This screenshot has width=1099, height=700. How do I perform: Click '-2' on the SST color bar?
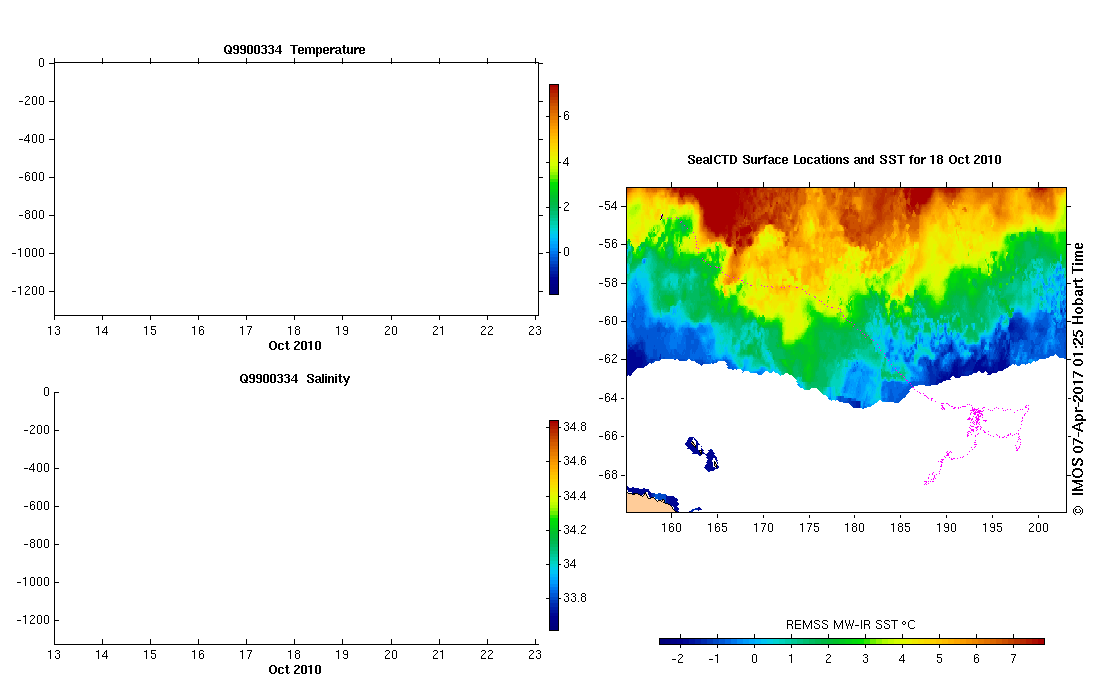click(677, 659)
